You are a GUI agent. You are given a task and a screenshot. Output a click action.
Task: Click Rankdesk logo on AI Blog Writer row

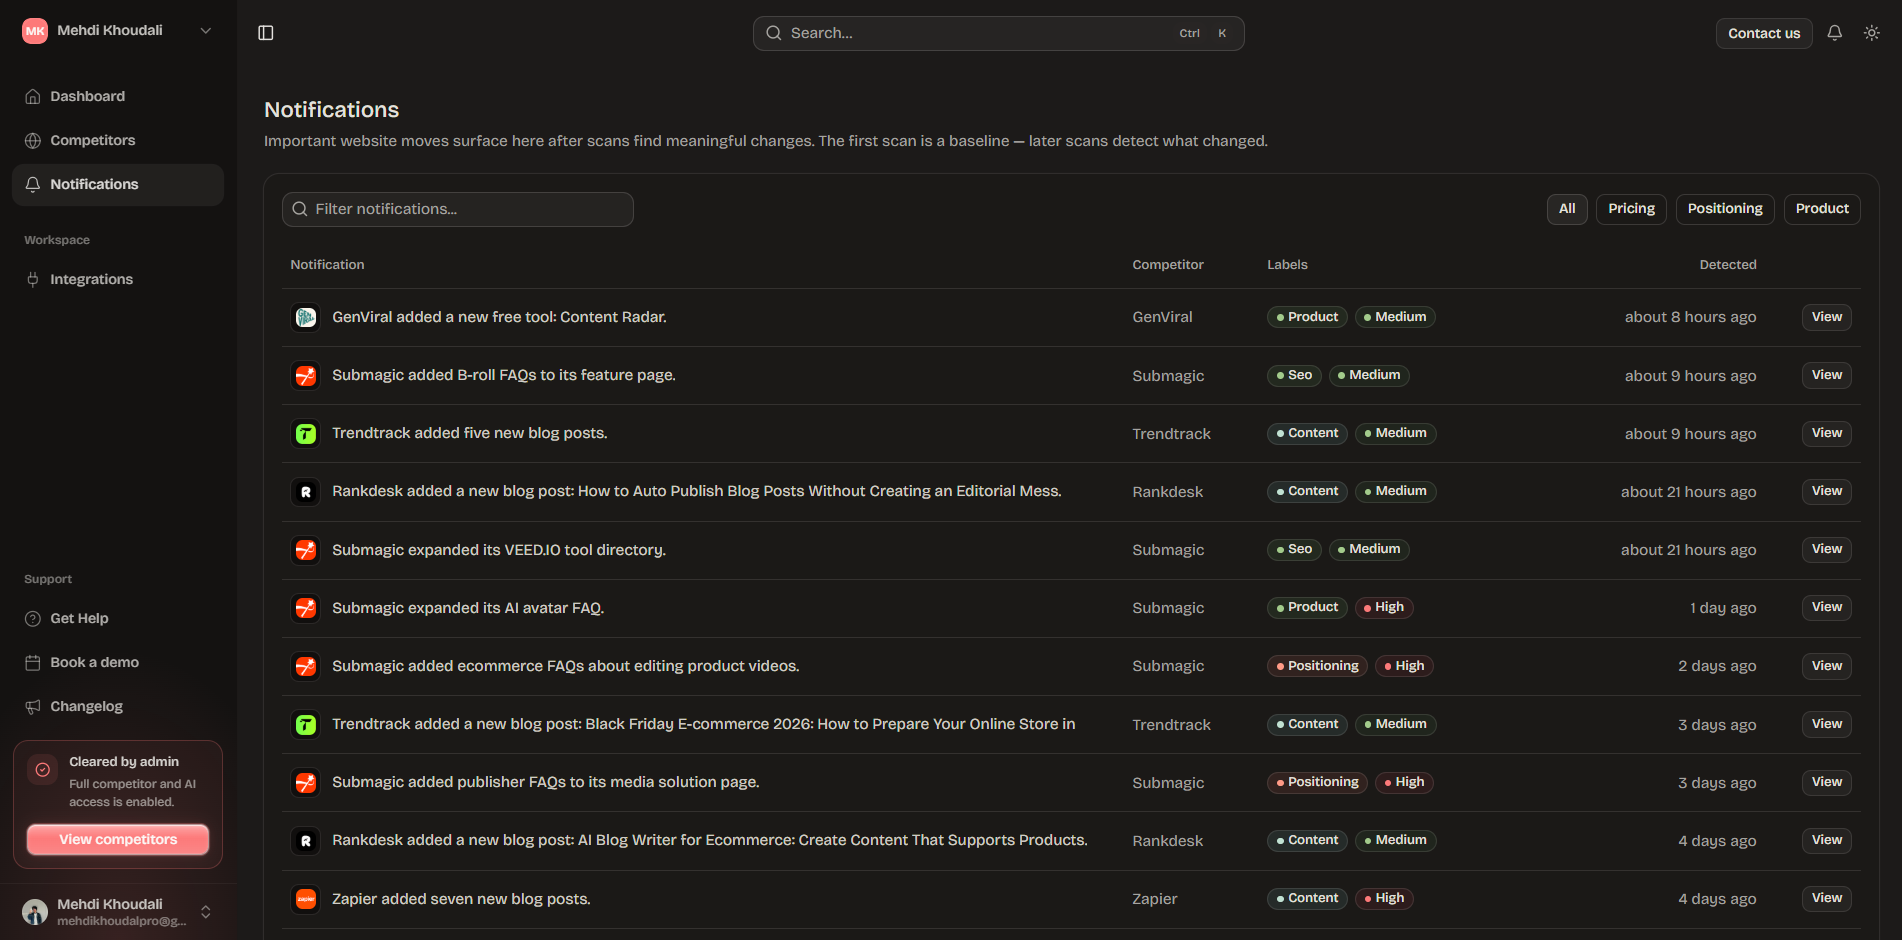tap(306, 841)
